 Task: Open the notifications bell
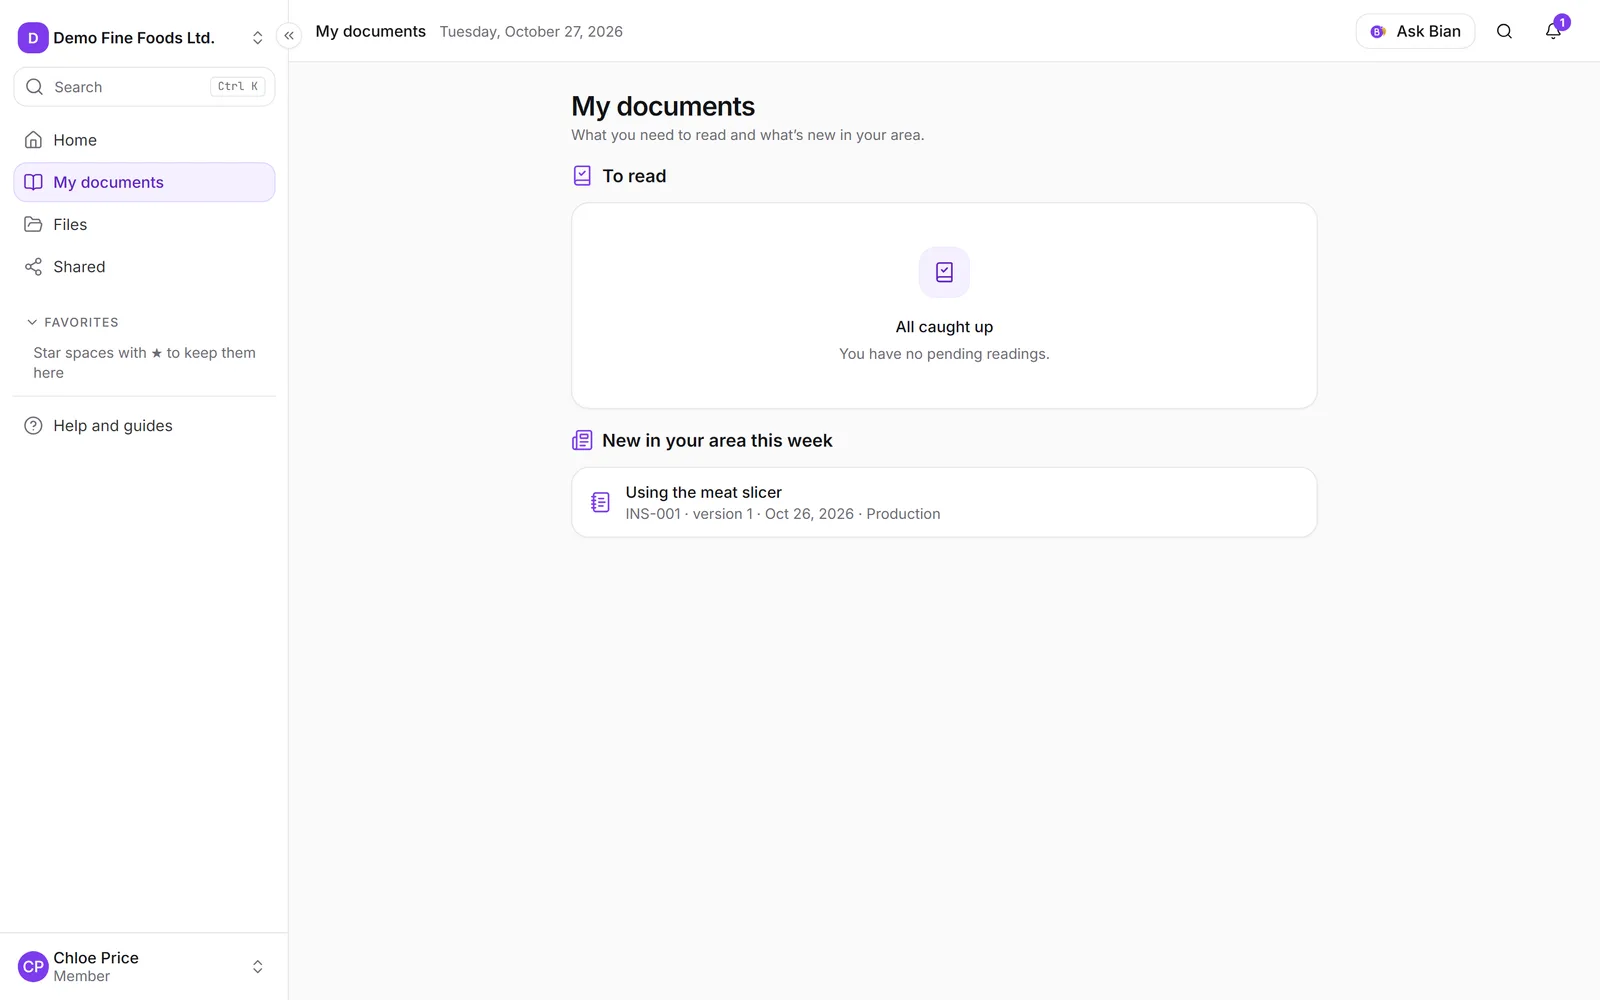coord(1553,31)
